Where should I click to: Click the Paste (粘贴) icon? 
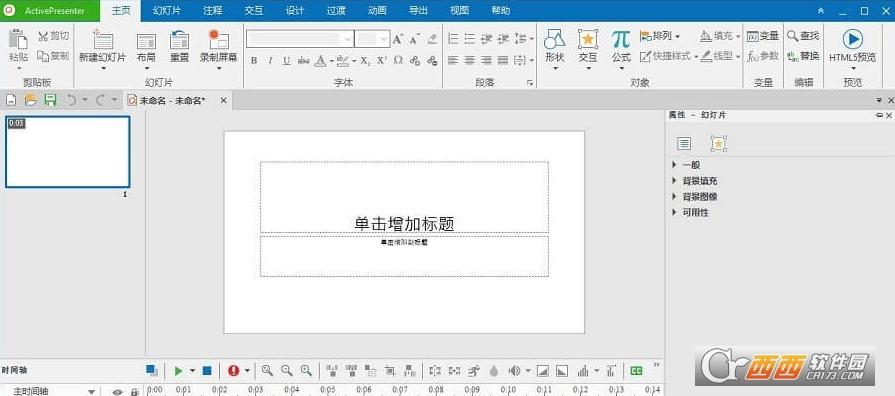18,40
